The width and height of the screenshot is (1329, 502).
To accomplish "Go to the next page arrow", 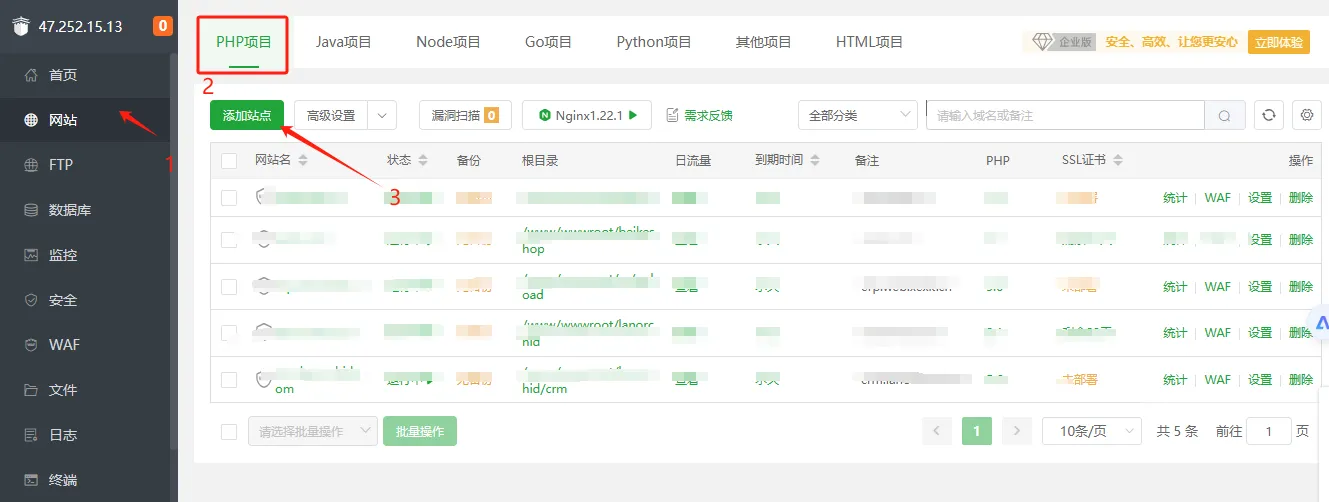I will tap(1016, 431).
